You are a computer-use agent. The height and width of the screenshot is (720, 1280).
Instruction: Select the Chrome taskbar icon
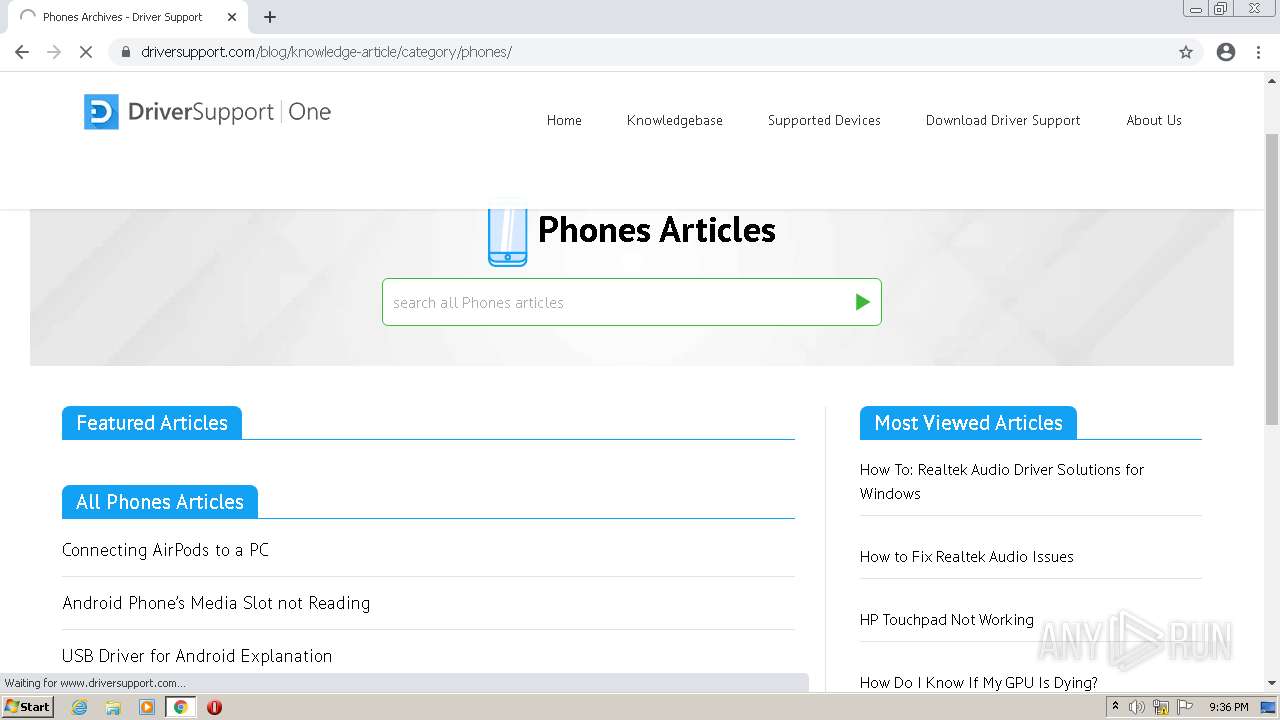click(x=181, y=707)
